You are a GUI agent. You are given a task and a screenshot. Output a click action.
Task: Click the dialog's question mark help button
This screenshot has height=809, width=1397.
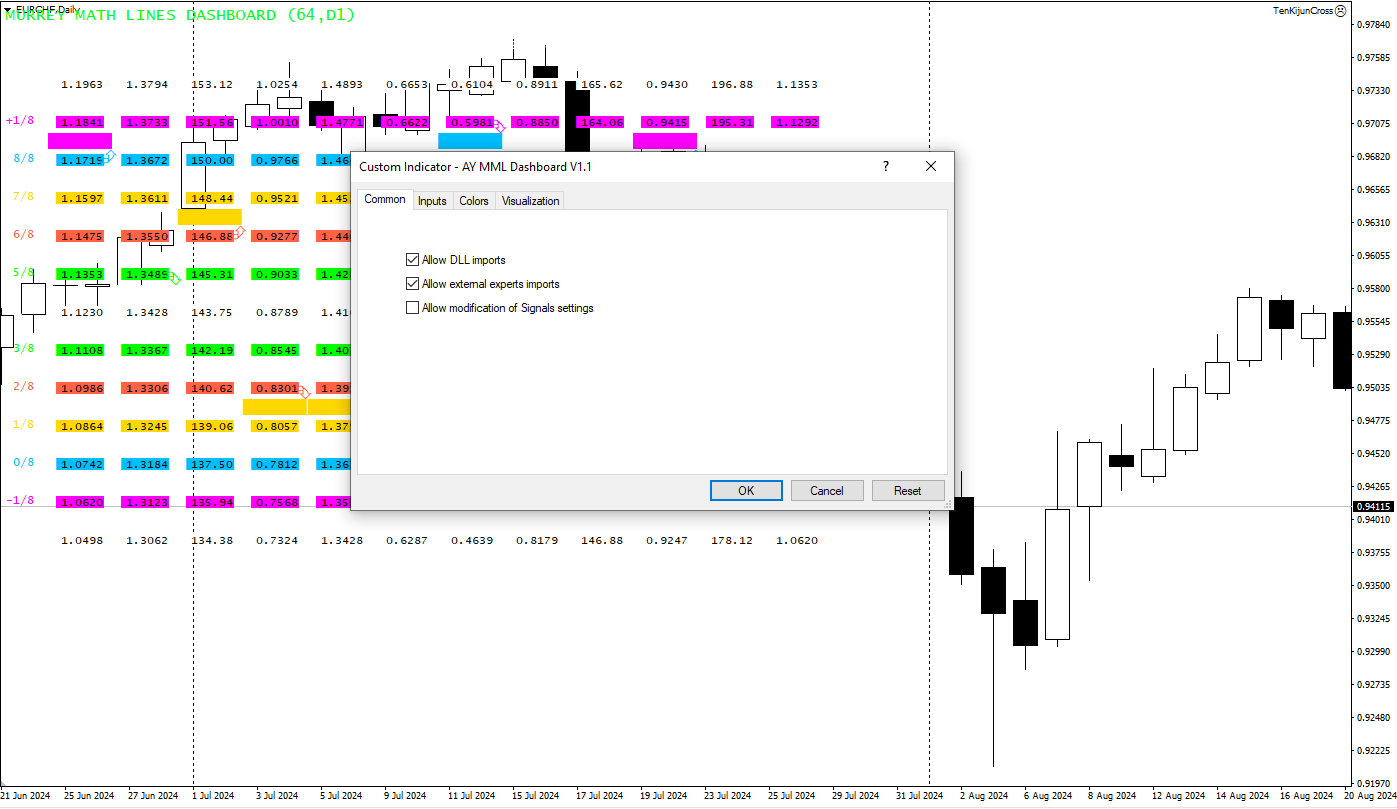pos(885,167)
